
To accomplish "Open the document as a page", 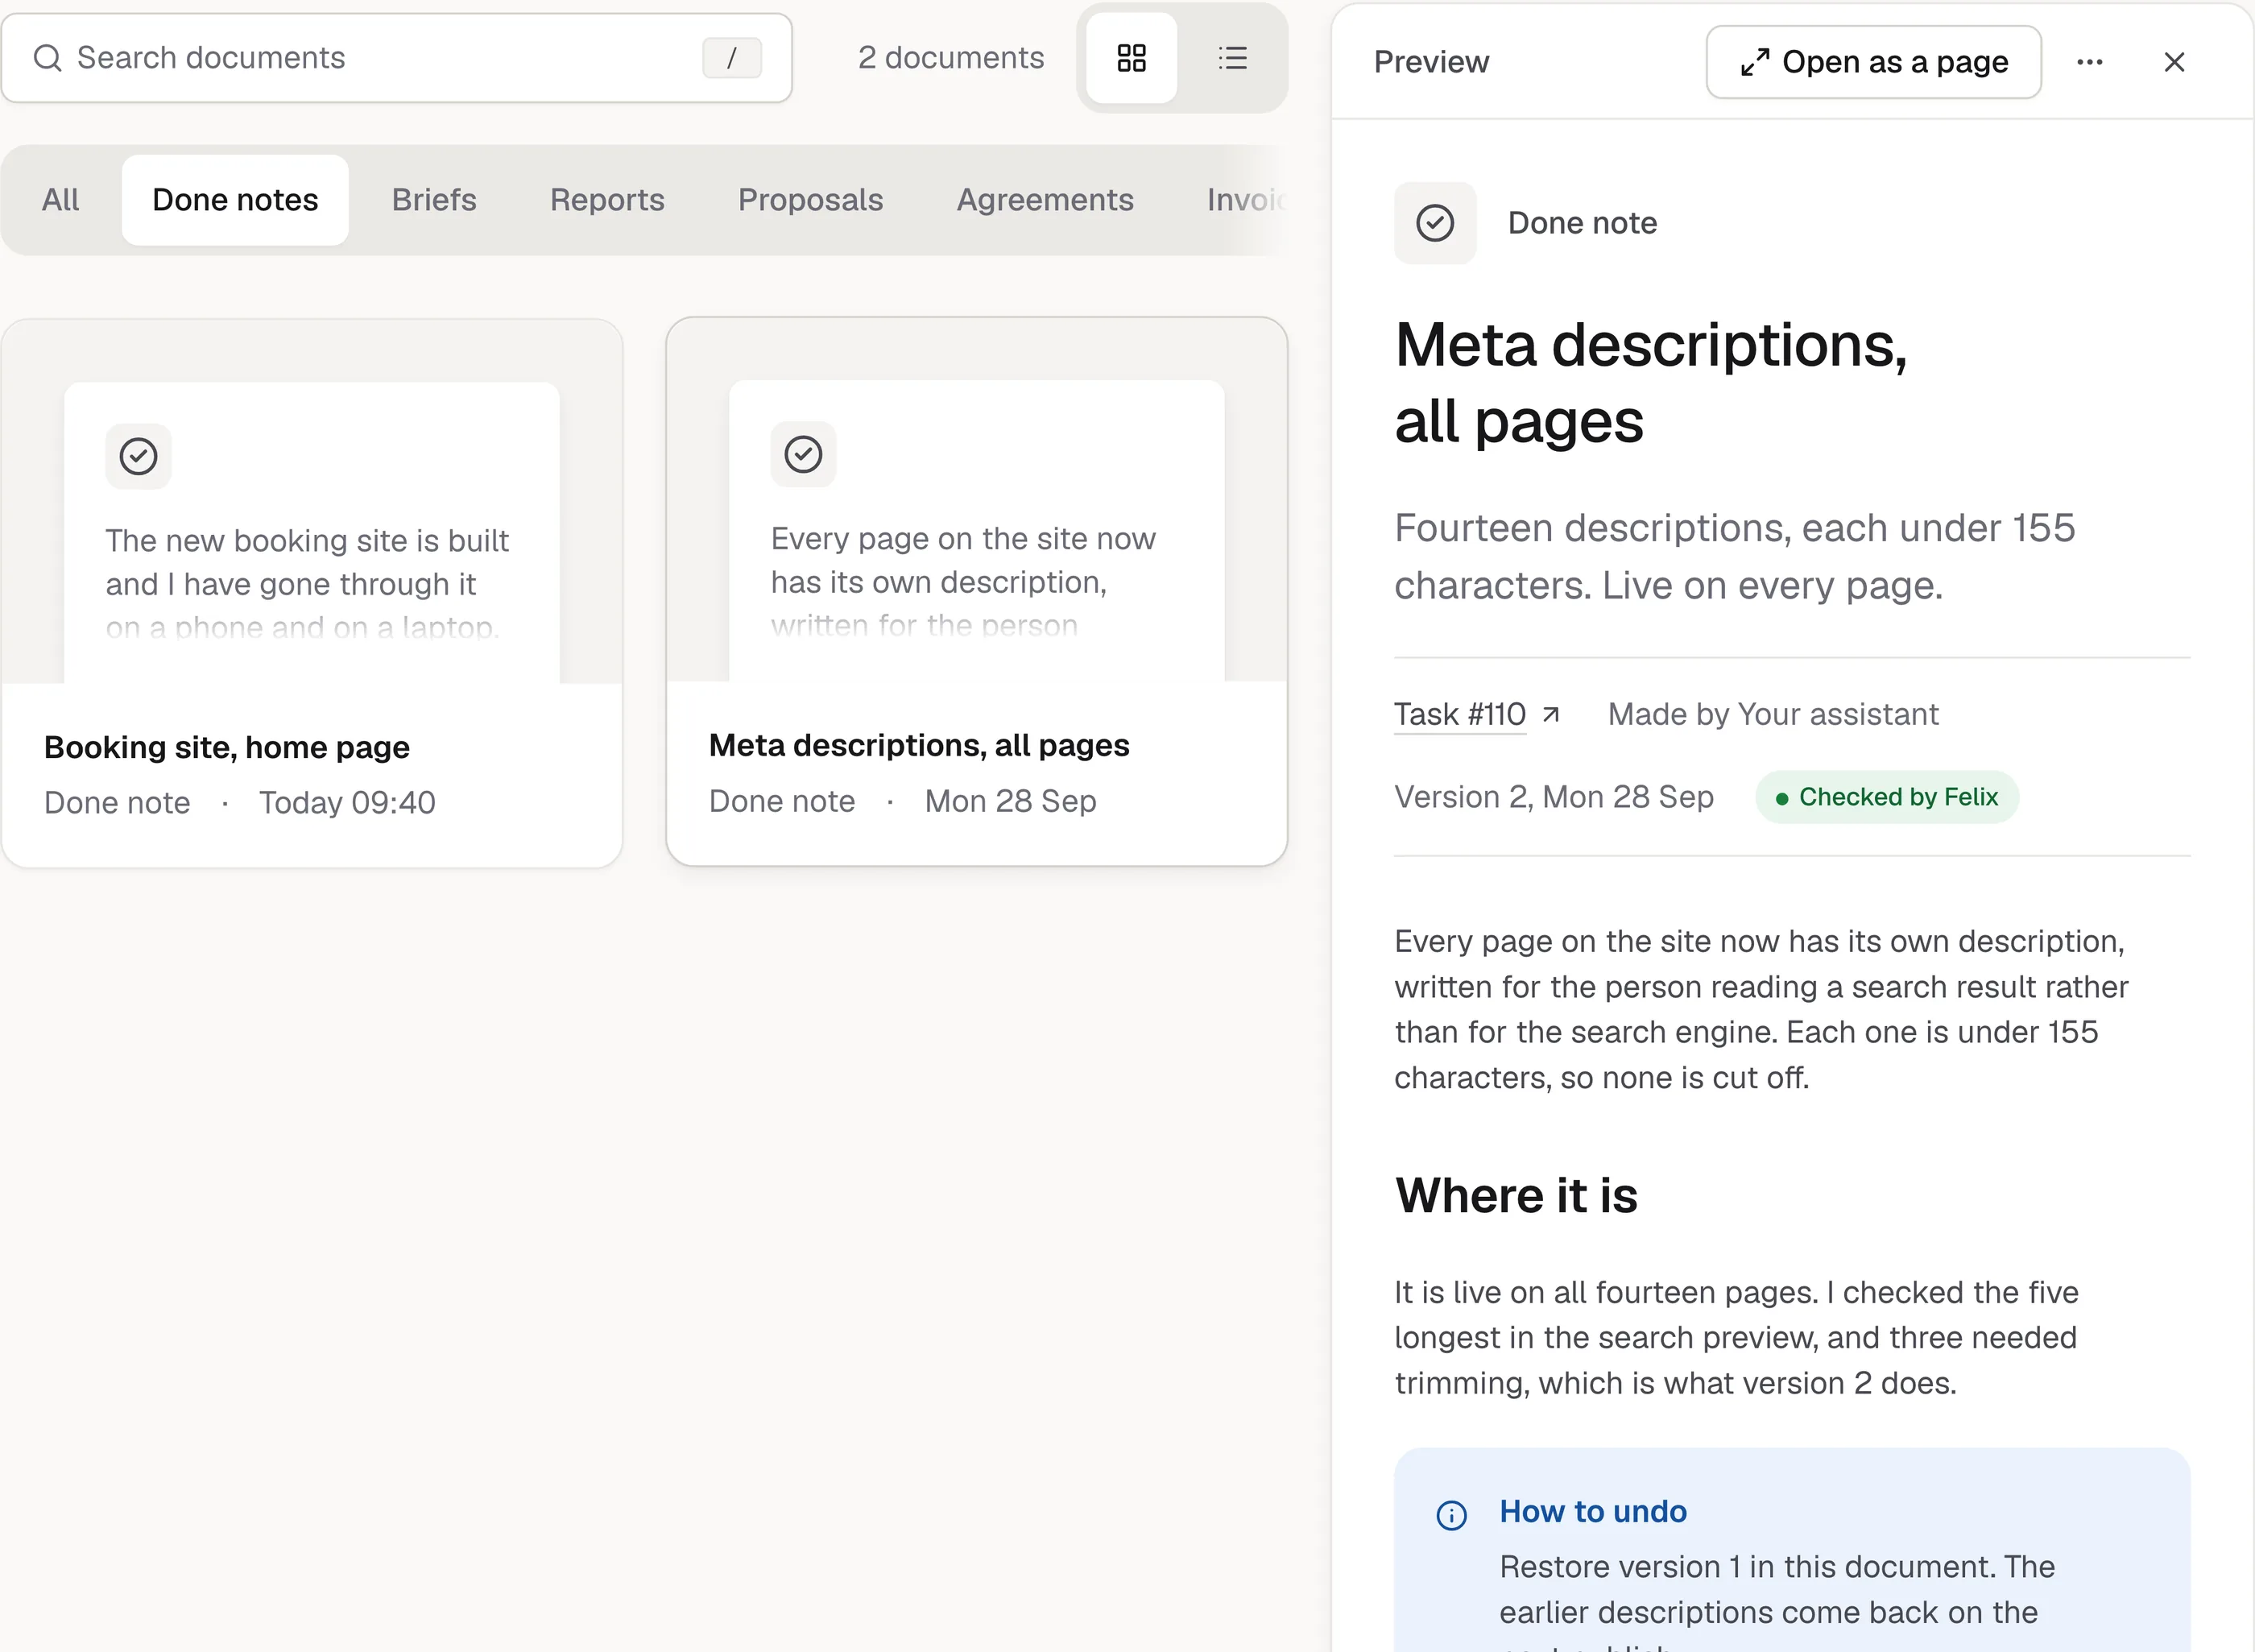I will (x=1873, y=62).
